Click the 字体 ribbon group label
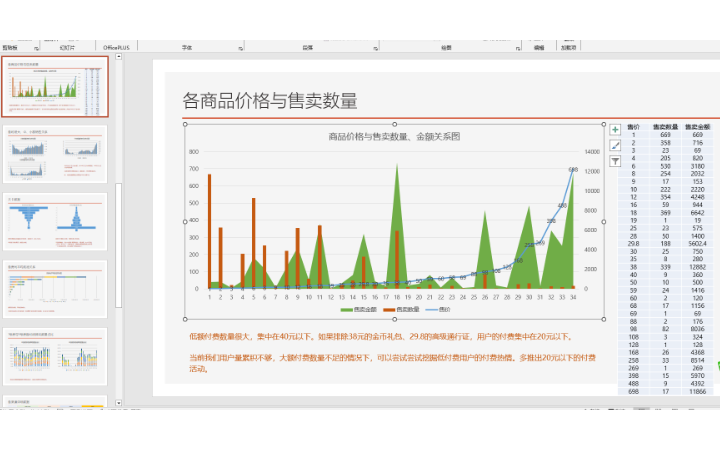Screen dimensions: 720x450 click(186, 47)
